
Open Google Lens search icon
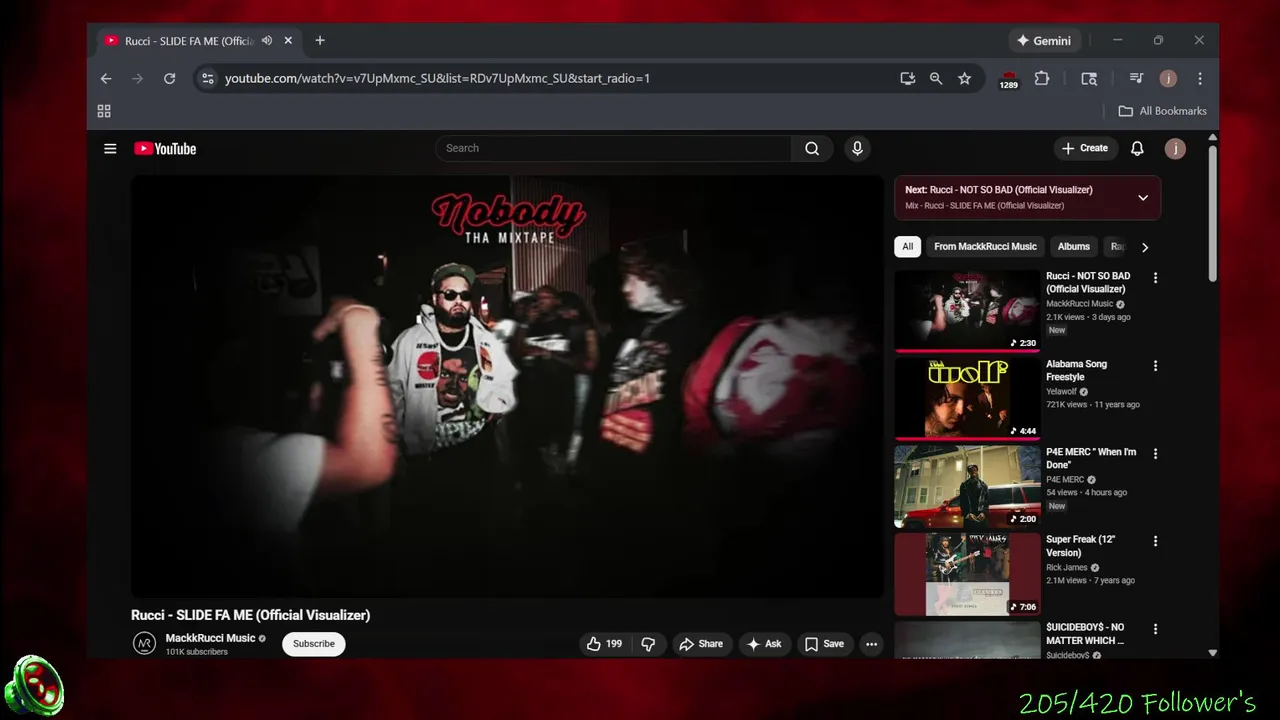pos(1089,78)
